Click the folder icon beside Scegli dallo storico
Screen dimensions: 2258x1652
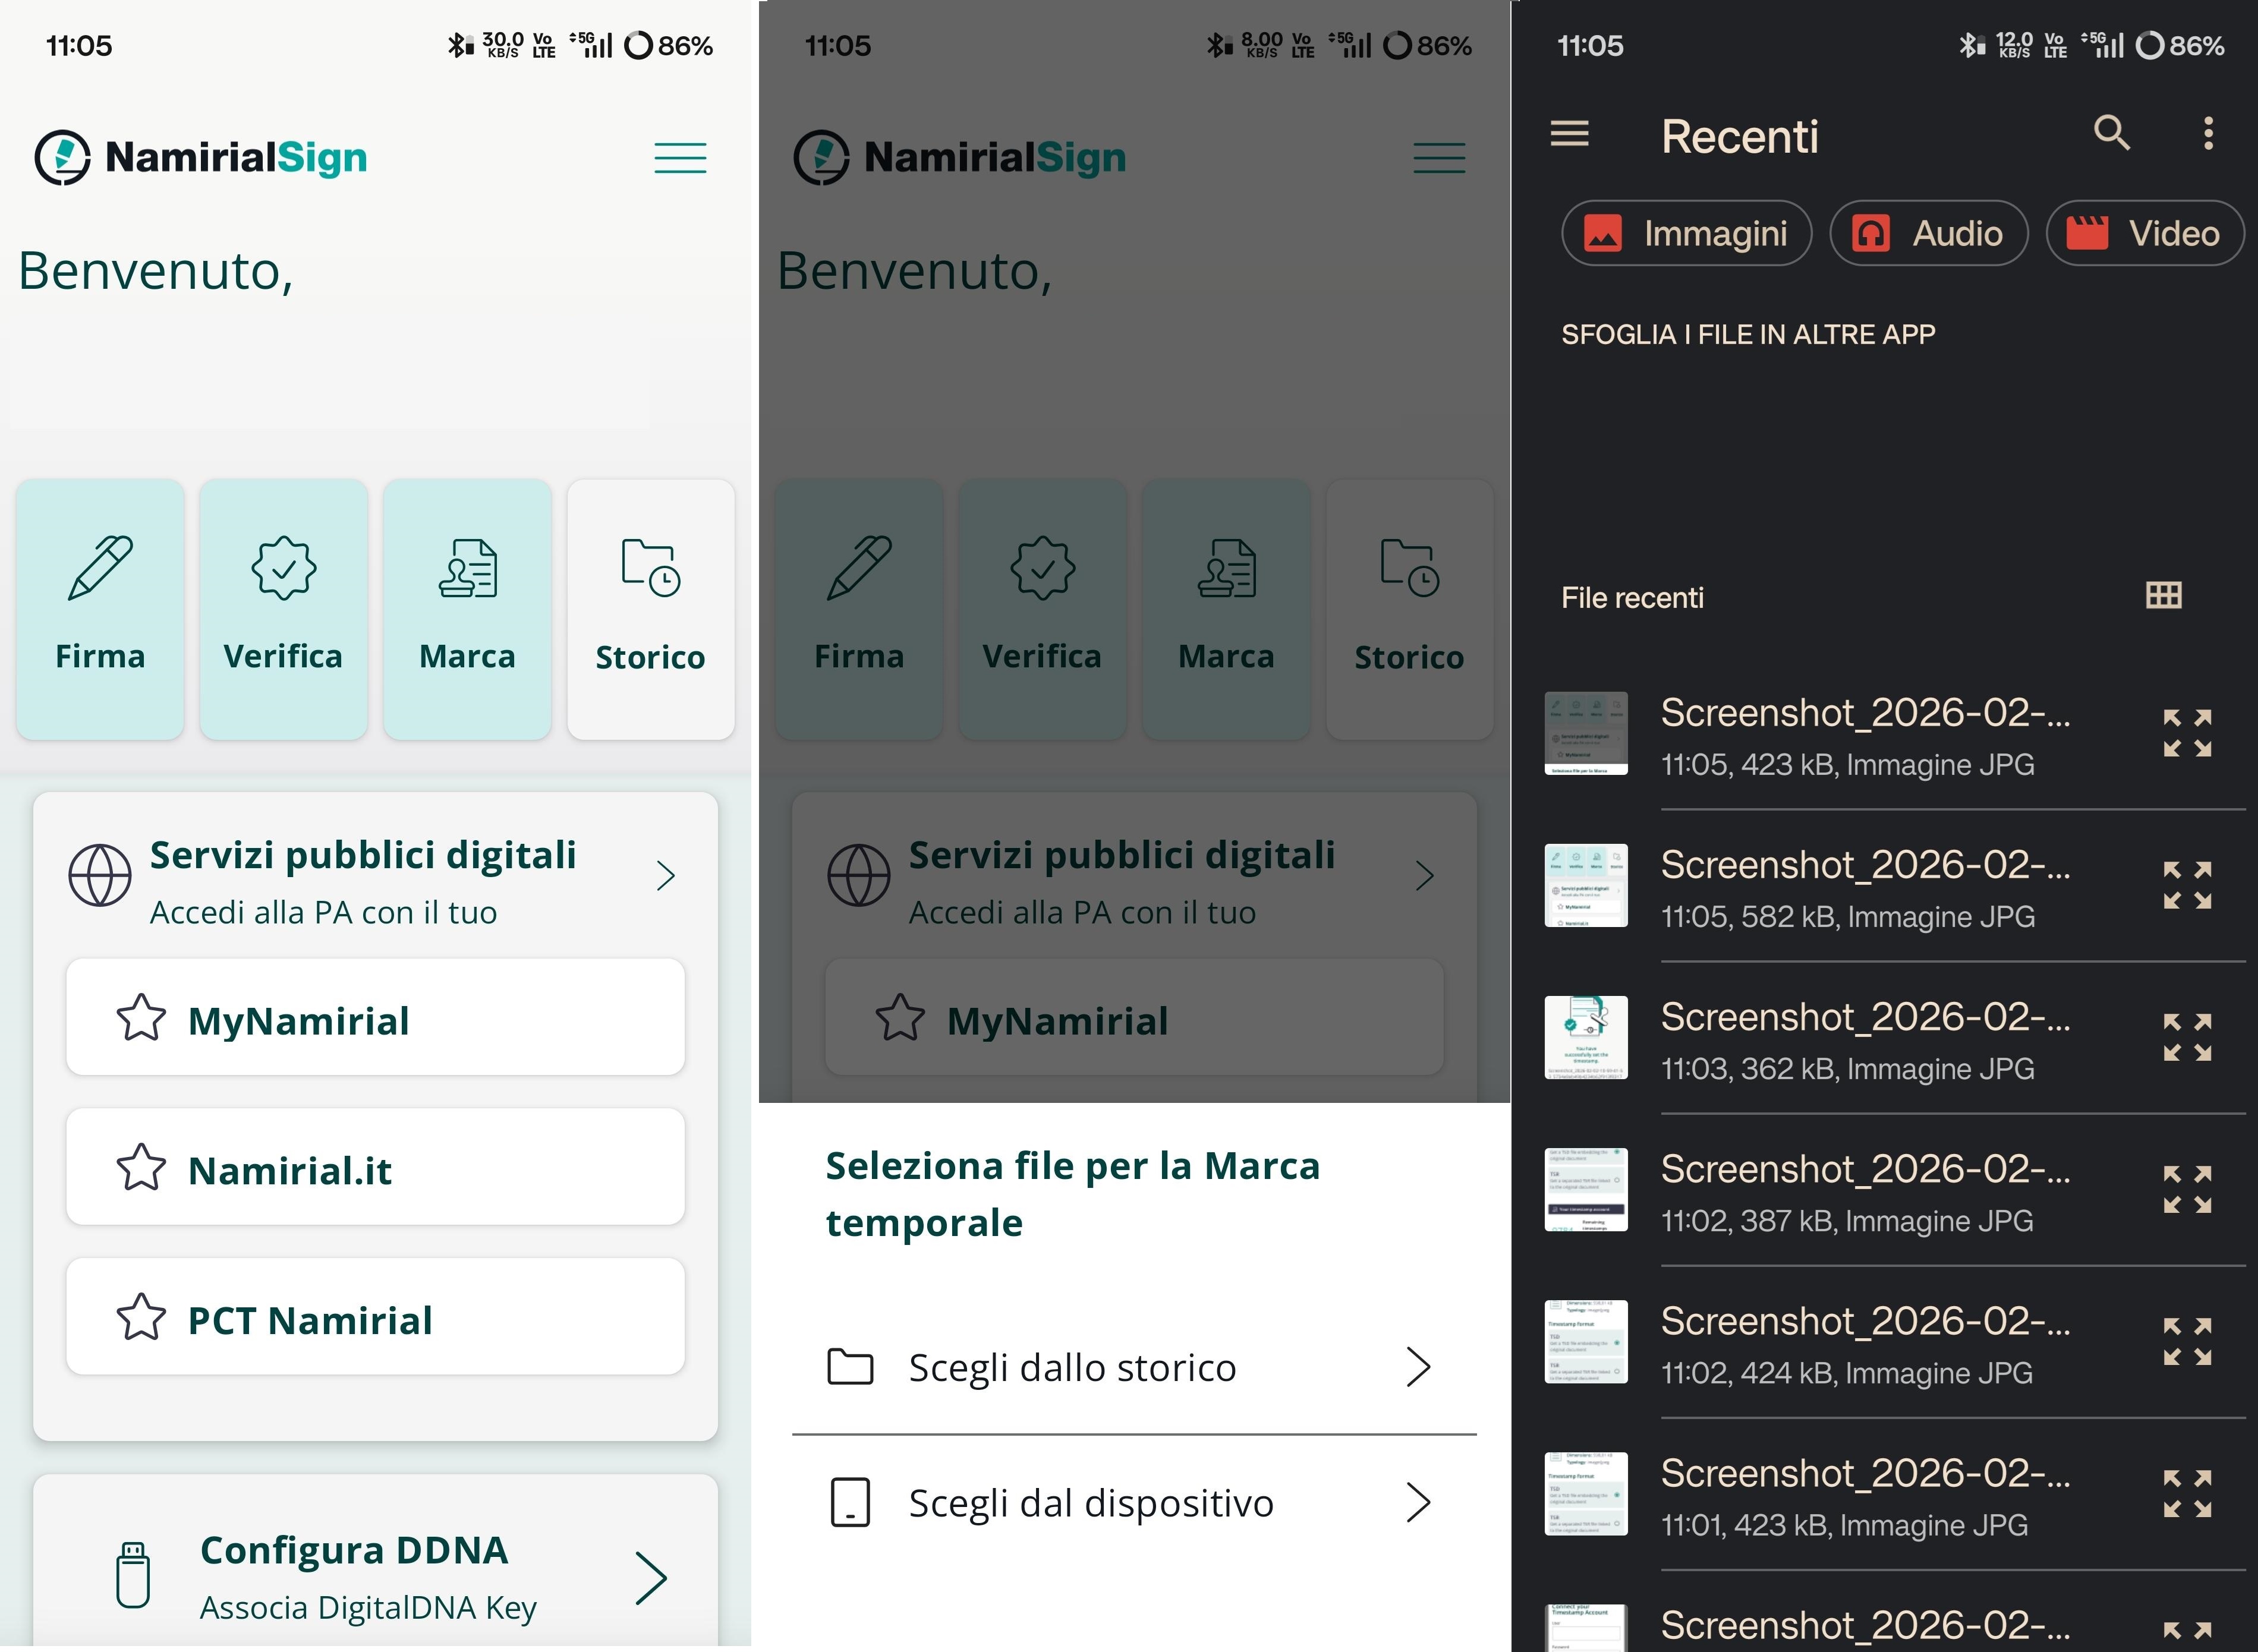(x=850, y=1367)
